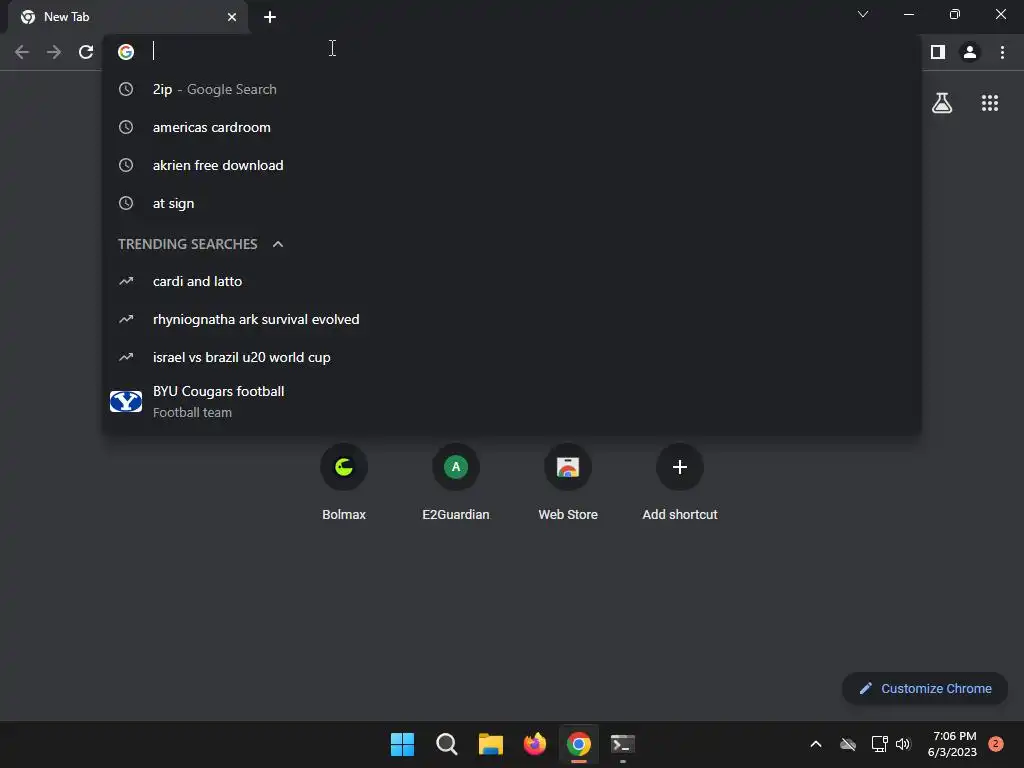Select trending search 'cardi and latto'
Viewport: 1024px width, 768px height.
pyautogui.click(x=512, y=281)
